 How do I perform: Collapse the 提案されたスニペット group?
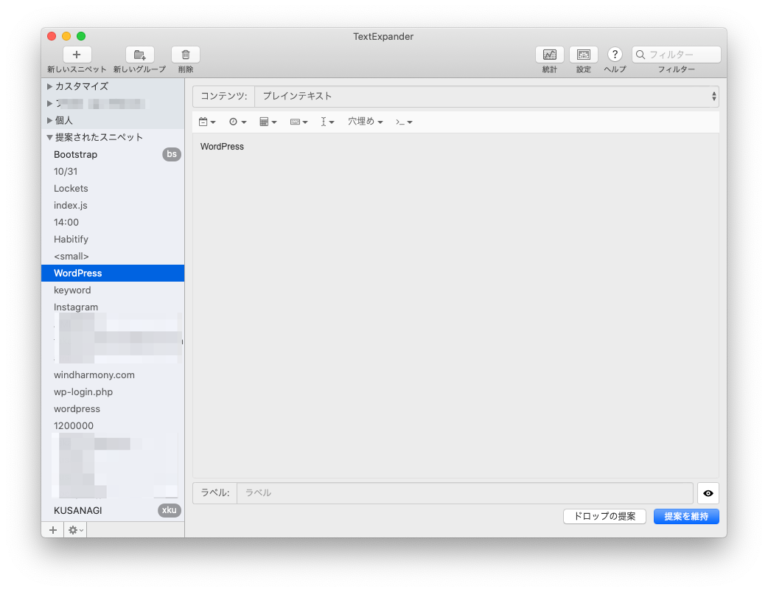(x=50, y=138)
